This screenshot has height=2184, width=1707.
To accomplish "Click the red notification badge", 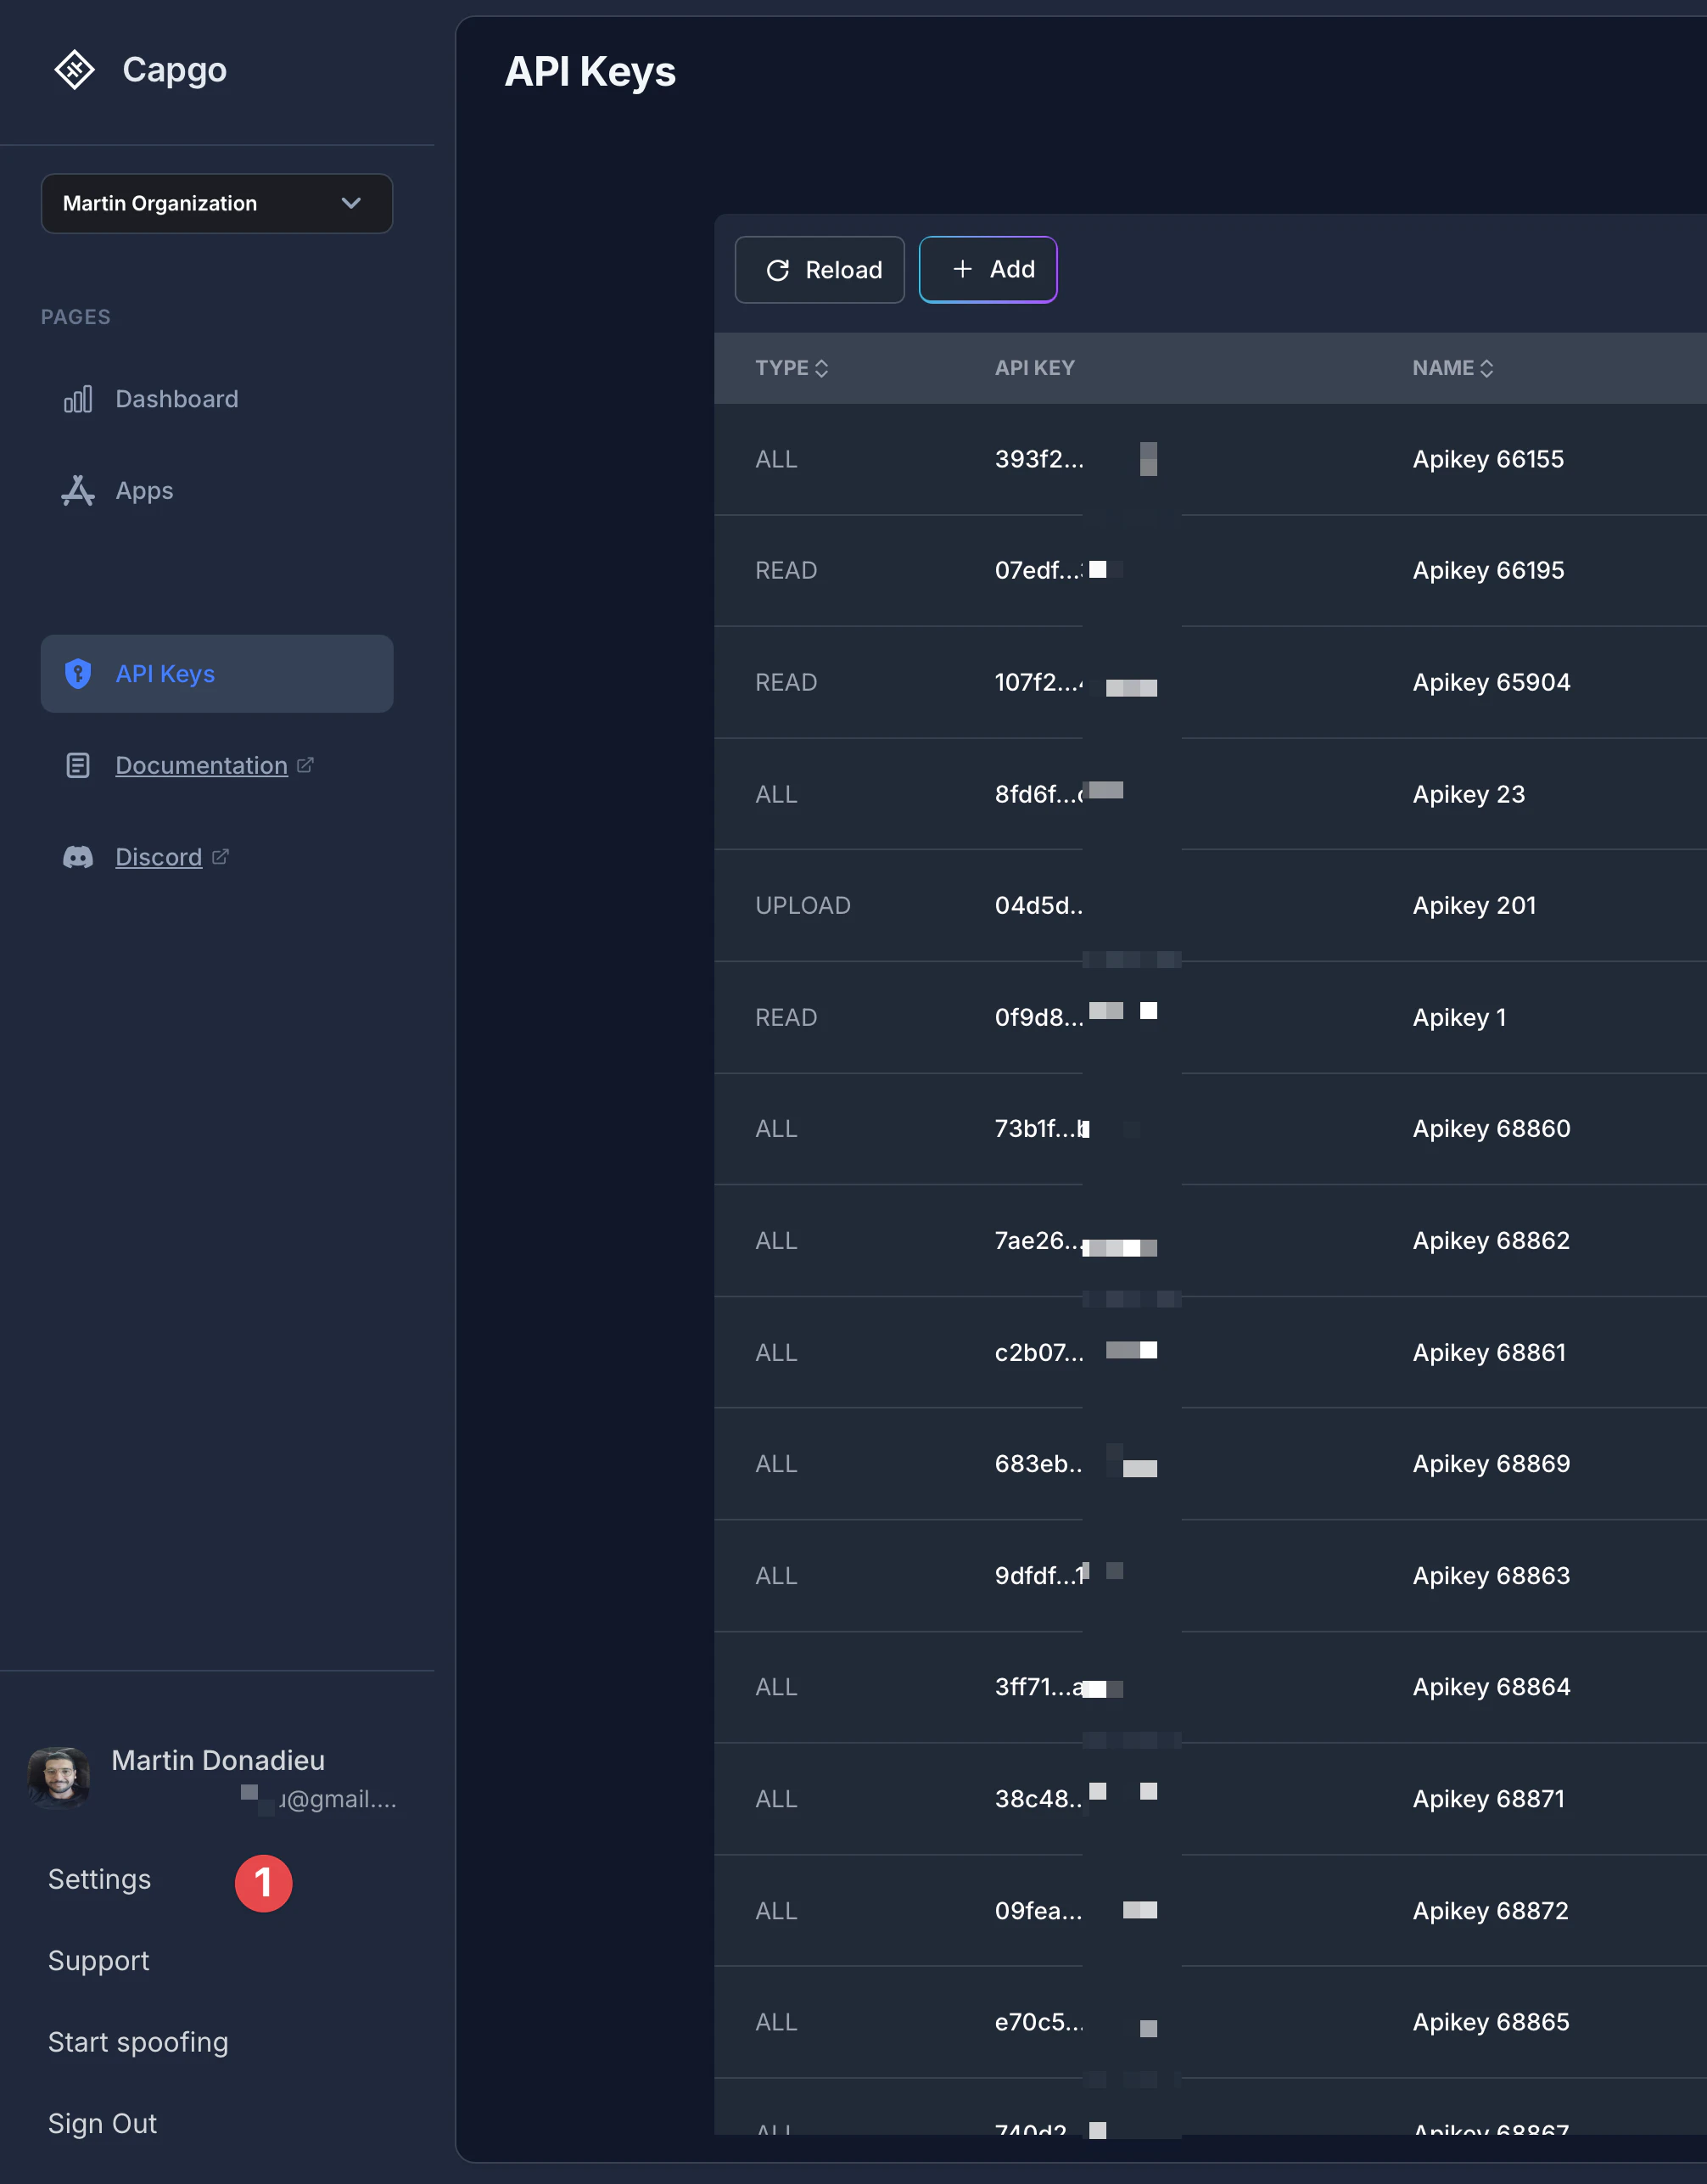I will (264, 1883).
